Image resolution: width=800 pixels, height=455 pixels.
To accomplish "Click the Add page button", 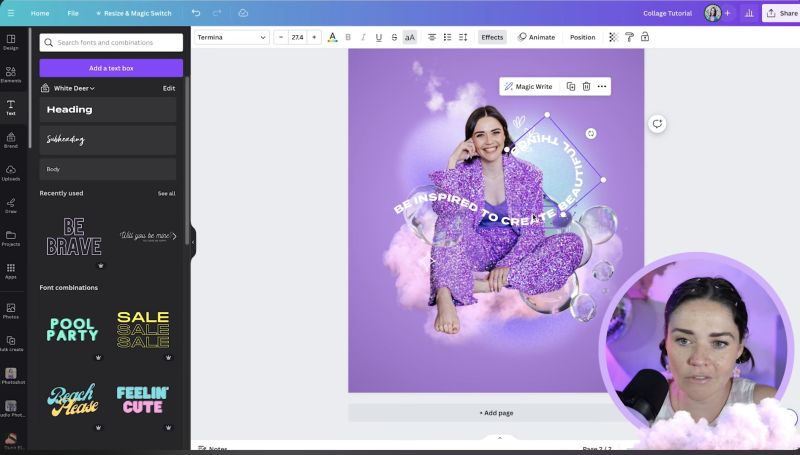I will click(496, 413).
